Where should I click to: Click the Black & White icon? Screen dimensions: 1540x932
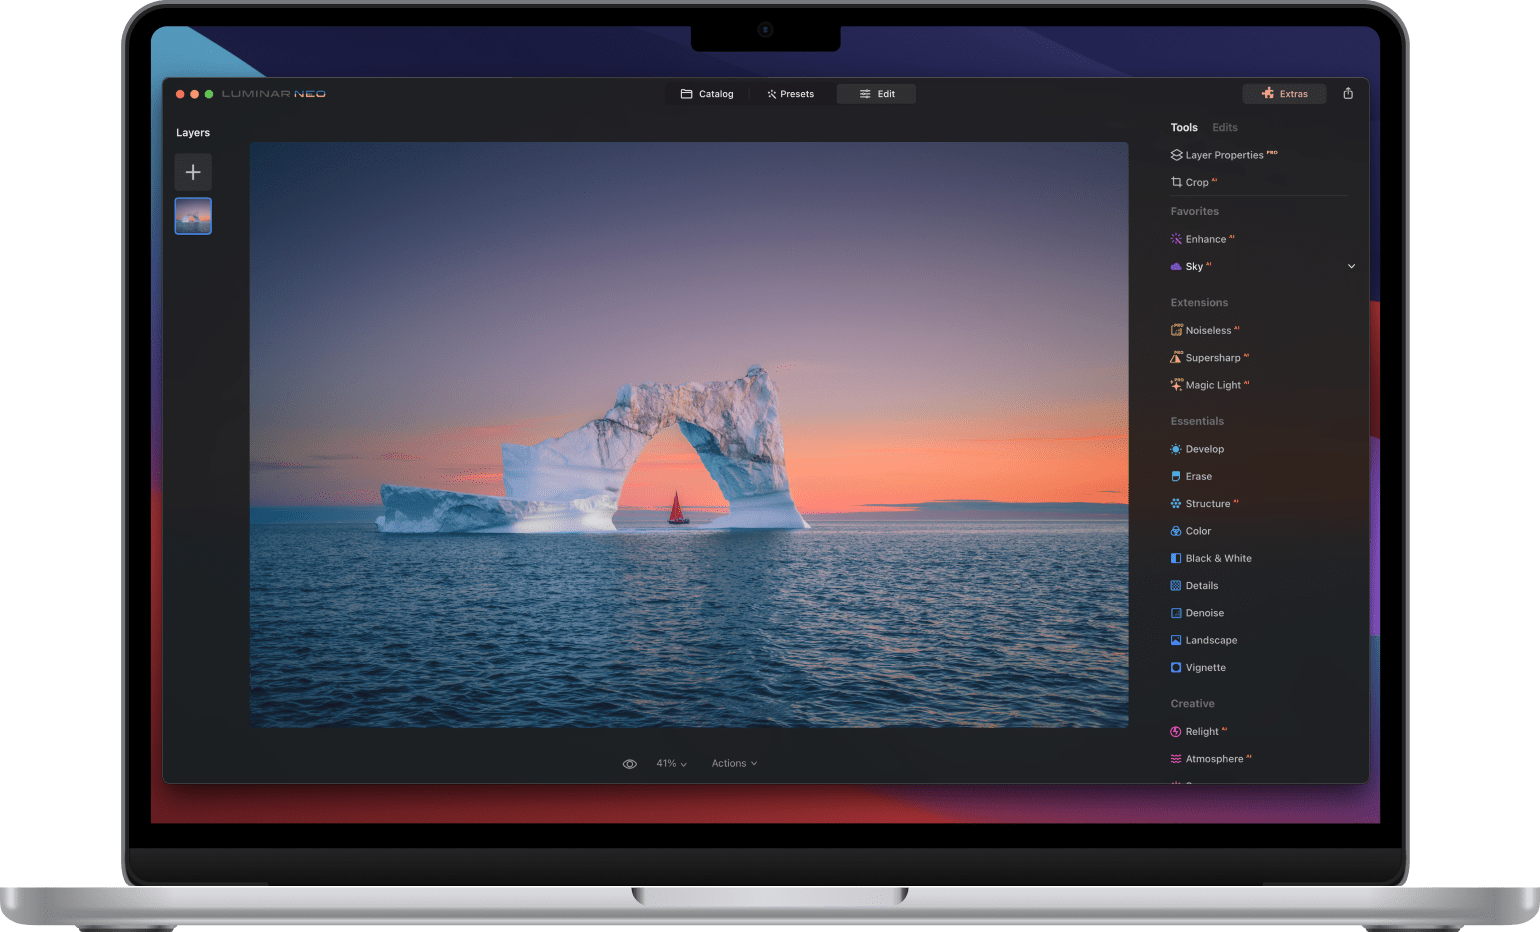tap(1176, 558)
